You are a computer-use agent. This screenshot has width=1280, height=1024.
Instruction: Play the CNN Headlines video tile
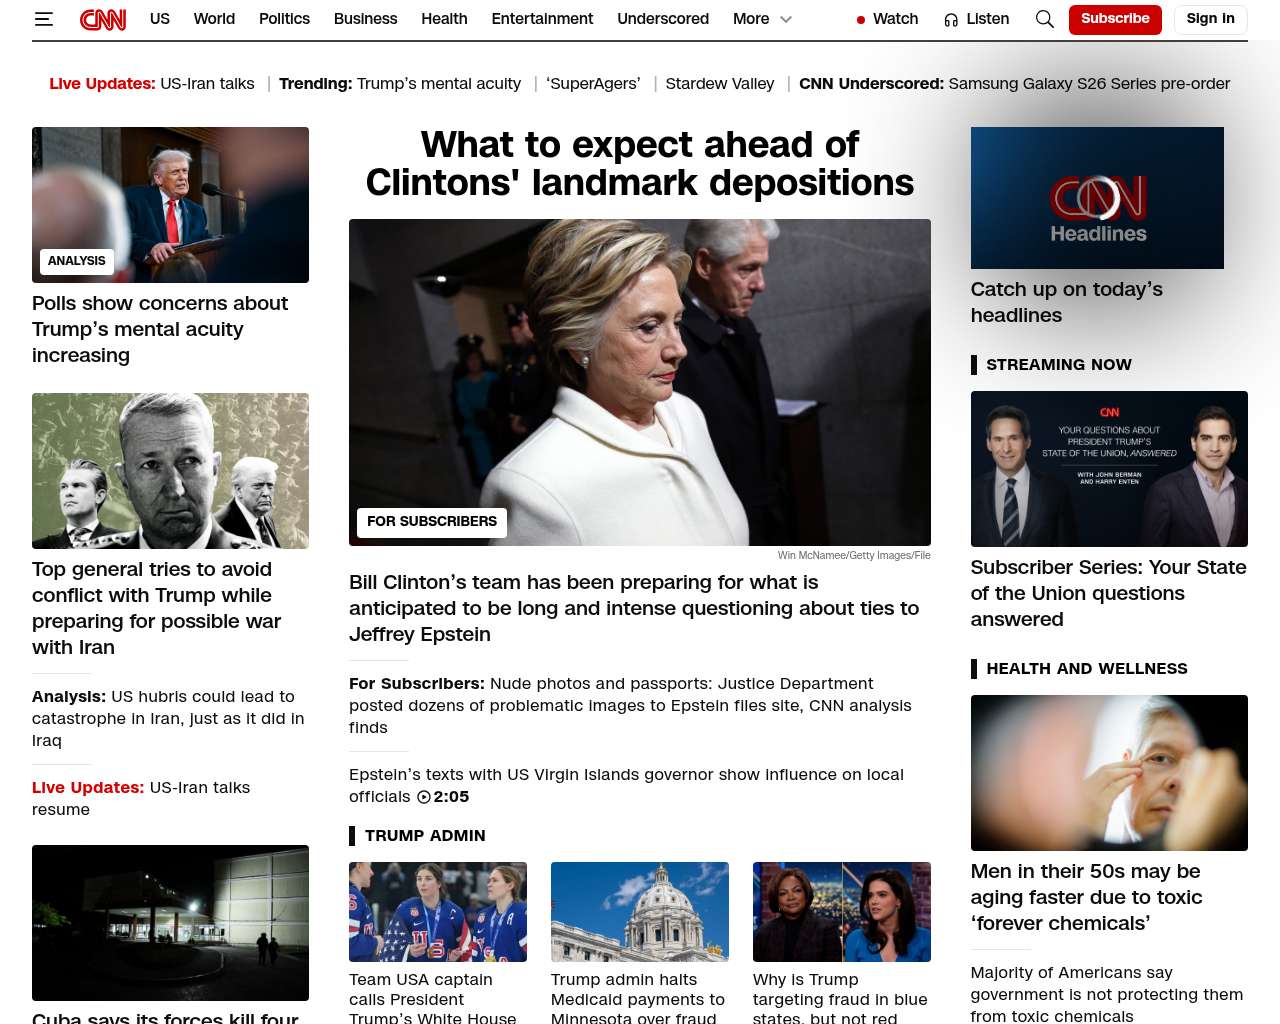click(1097, 198)
